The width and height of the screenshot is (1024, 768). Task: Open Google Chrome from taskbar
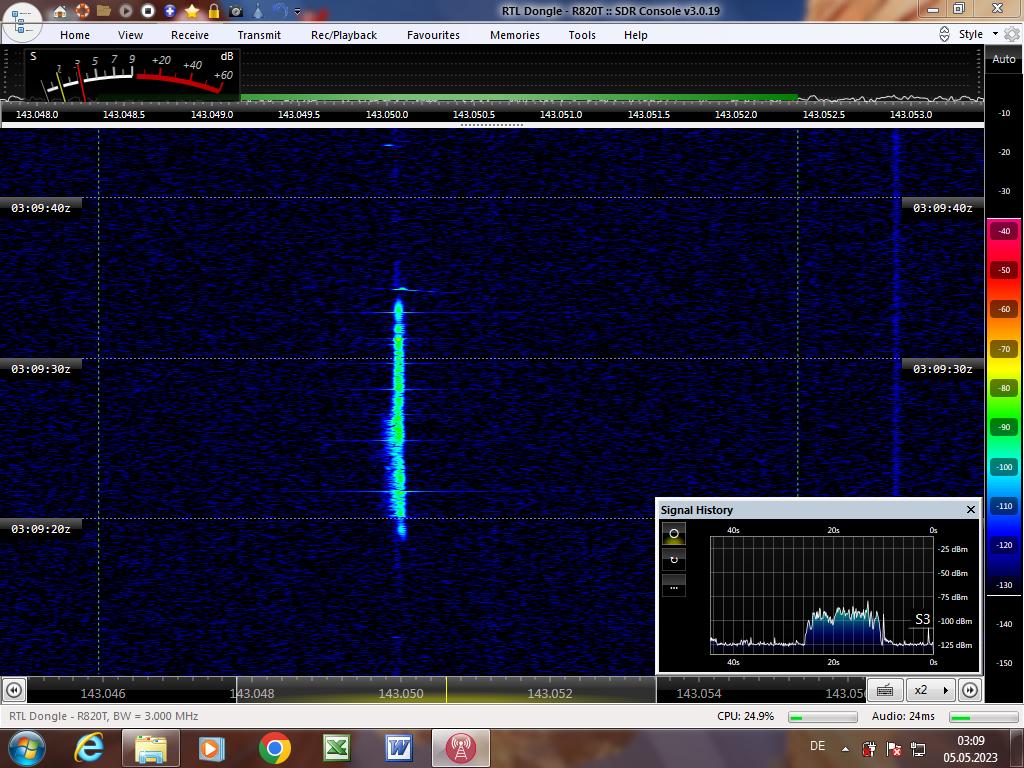tap(274, 748)
